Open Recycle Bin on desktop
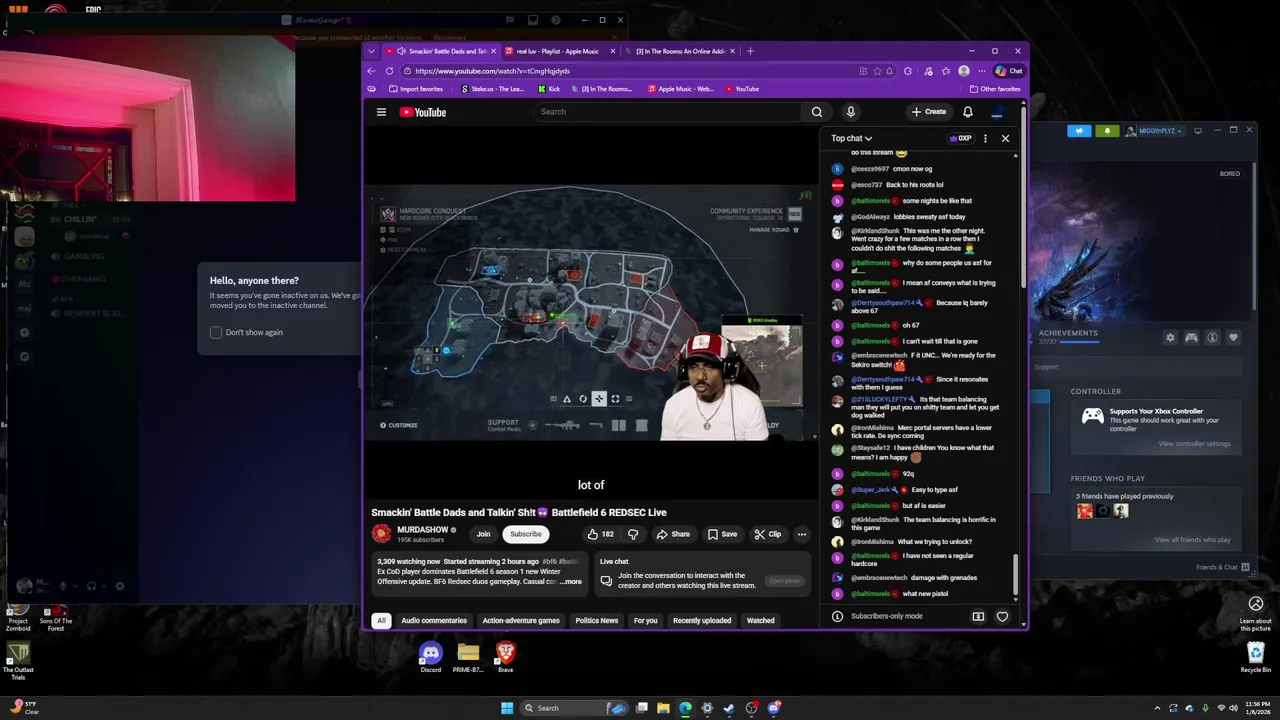The height and width of the screenshot is (720, 1280). [x=1256, y=657]
